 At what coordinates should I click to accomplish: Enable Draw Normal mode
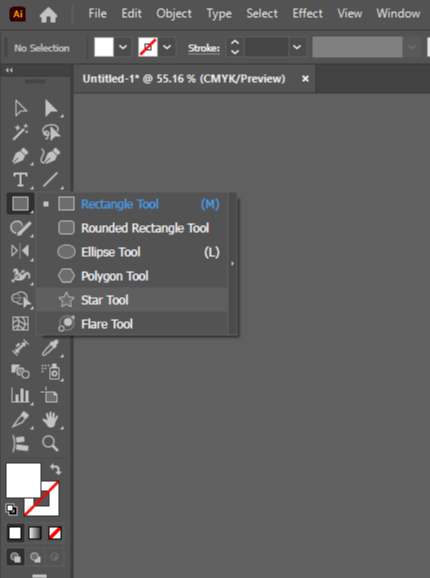(15, 557)
